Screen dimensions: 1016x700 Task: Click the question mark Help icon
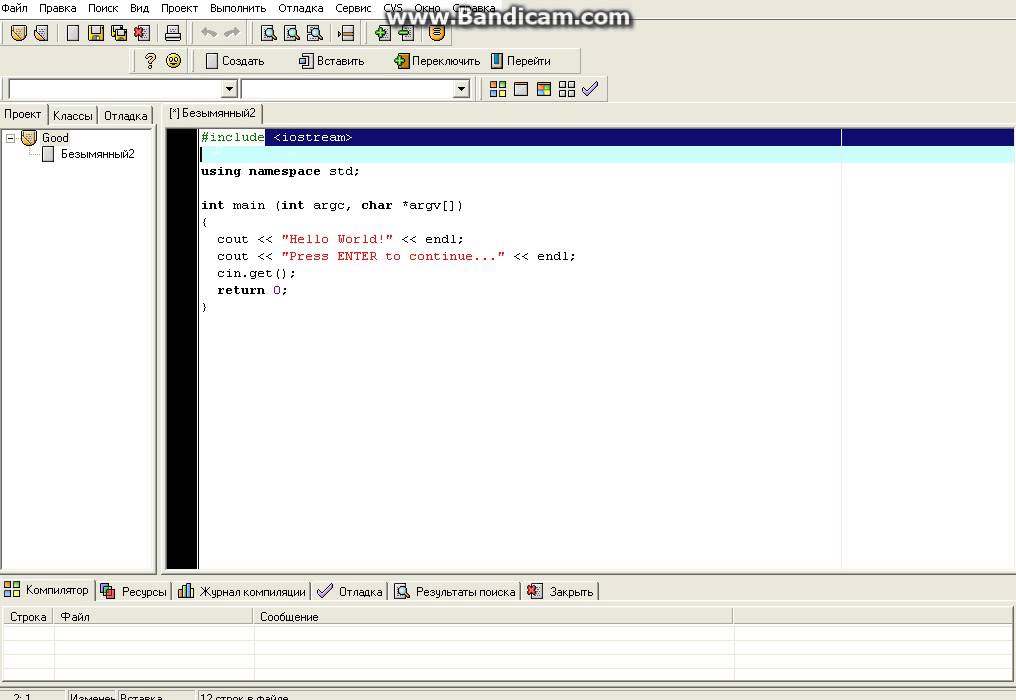(150, 61)
